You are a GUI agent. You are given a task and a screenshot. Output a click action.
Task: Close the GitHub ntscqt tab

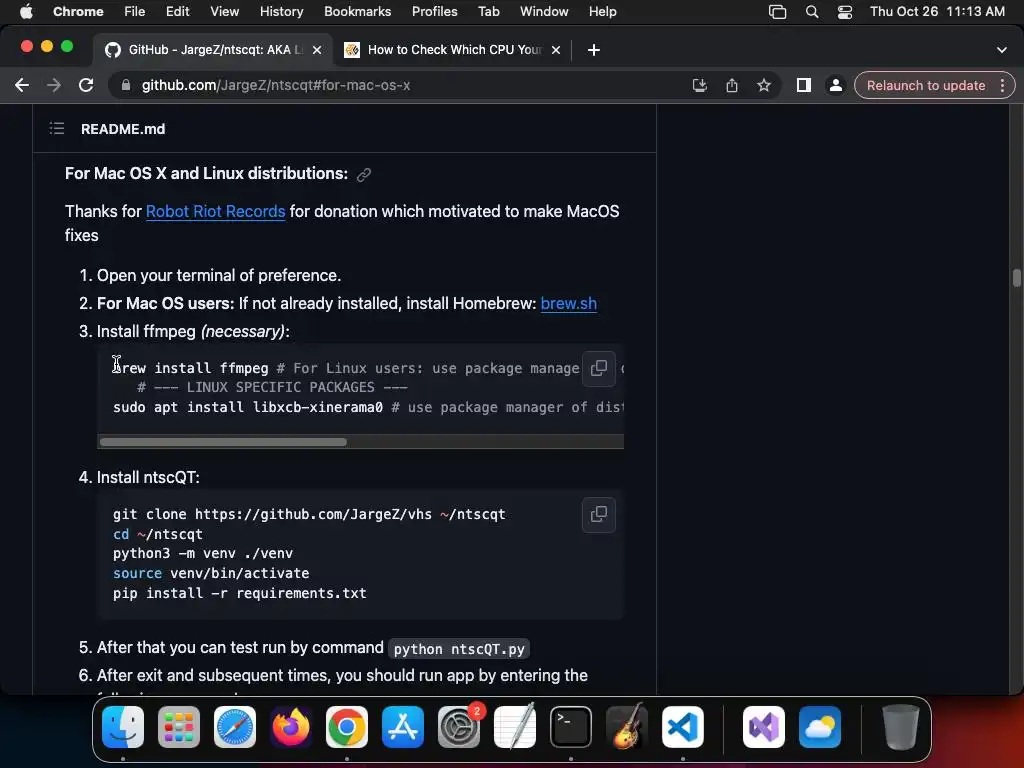click(317, 50)
